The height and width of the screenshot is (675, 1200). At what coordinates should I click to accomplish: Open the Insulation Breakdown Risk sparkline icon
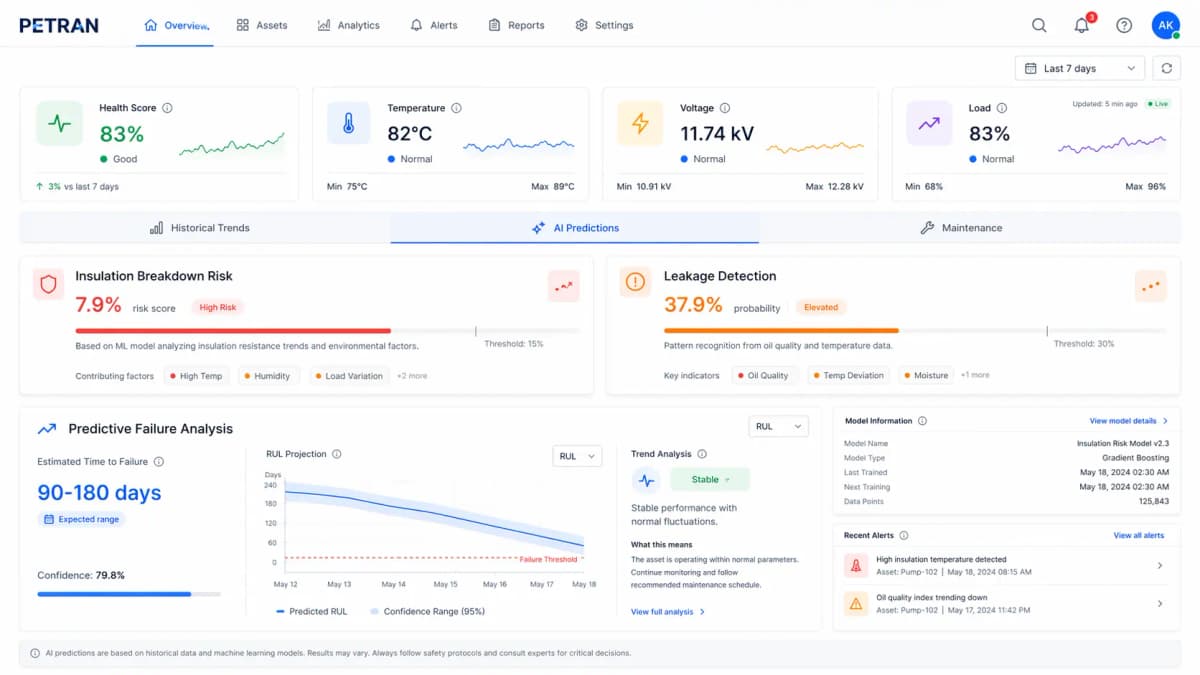(x=563, y=286)
